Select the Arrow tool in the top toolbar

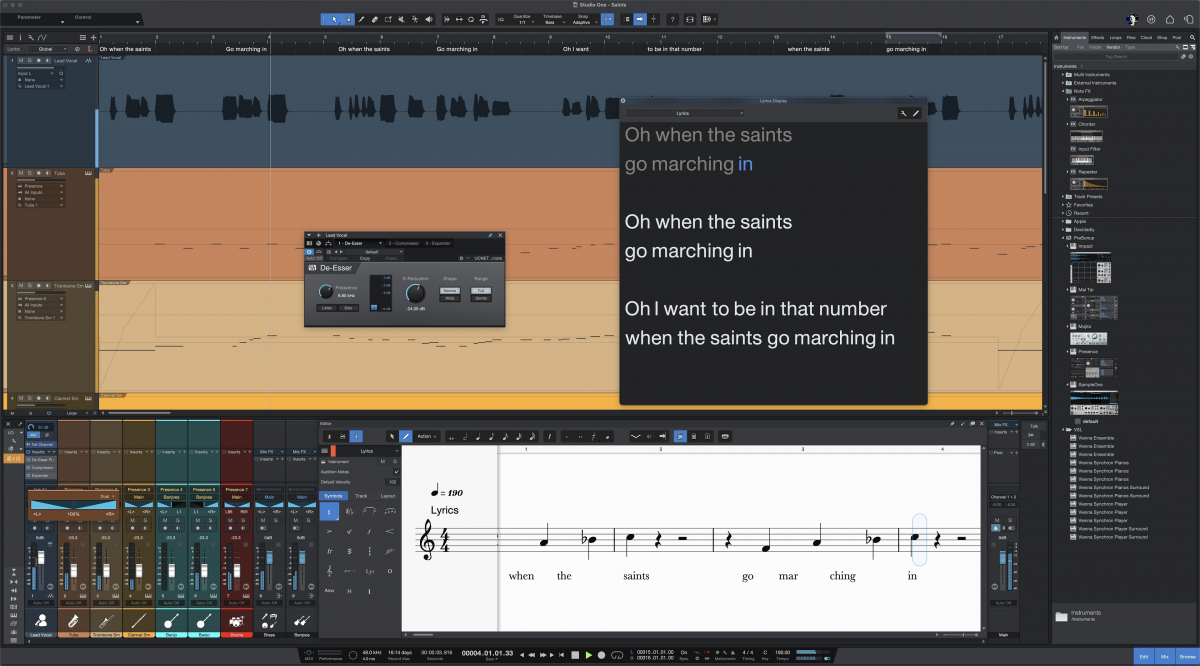[335, 19]
